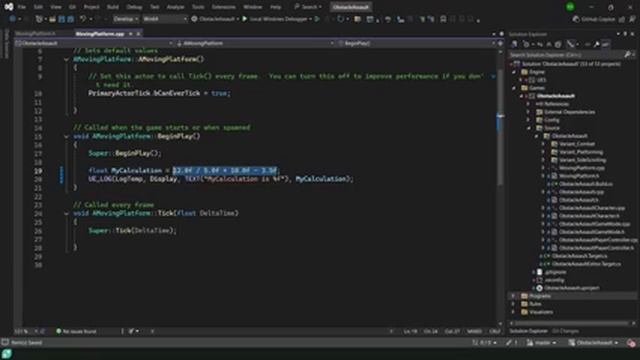Click the MyCalculation variable on line 19

pyautogui.click(x=137, y=170)
